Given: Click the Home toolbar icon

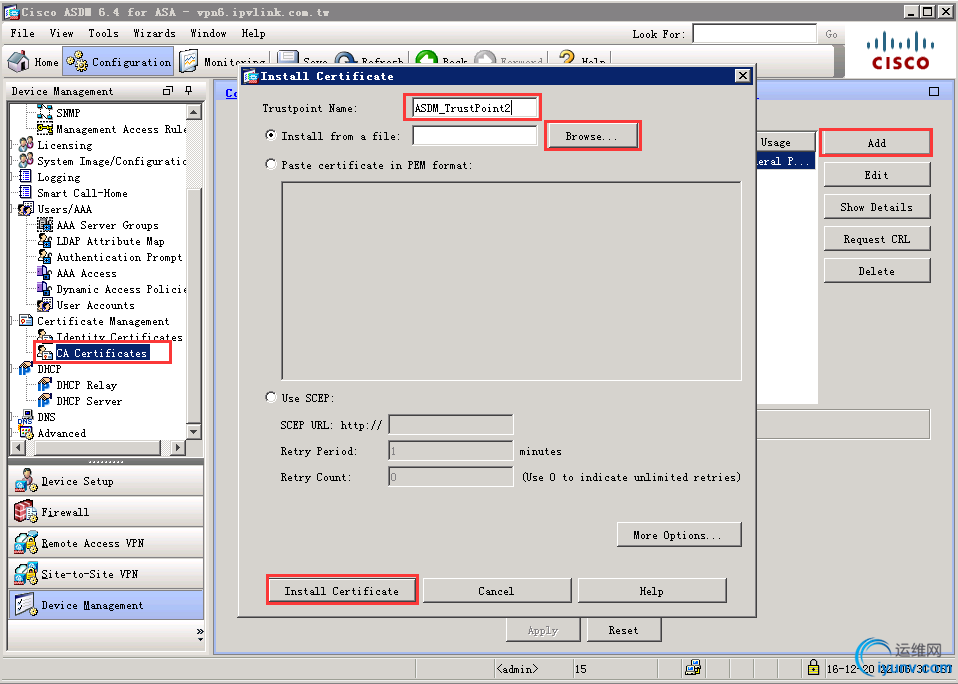Looking at the screenshot, I should tap(18, 61).
